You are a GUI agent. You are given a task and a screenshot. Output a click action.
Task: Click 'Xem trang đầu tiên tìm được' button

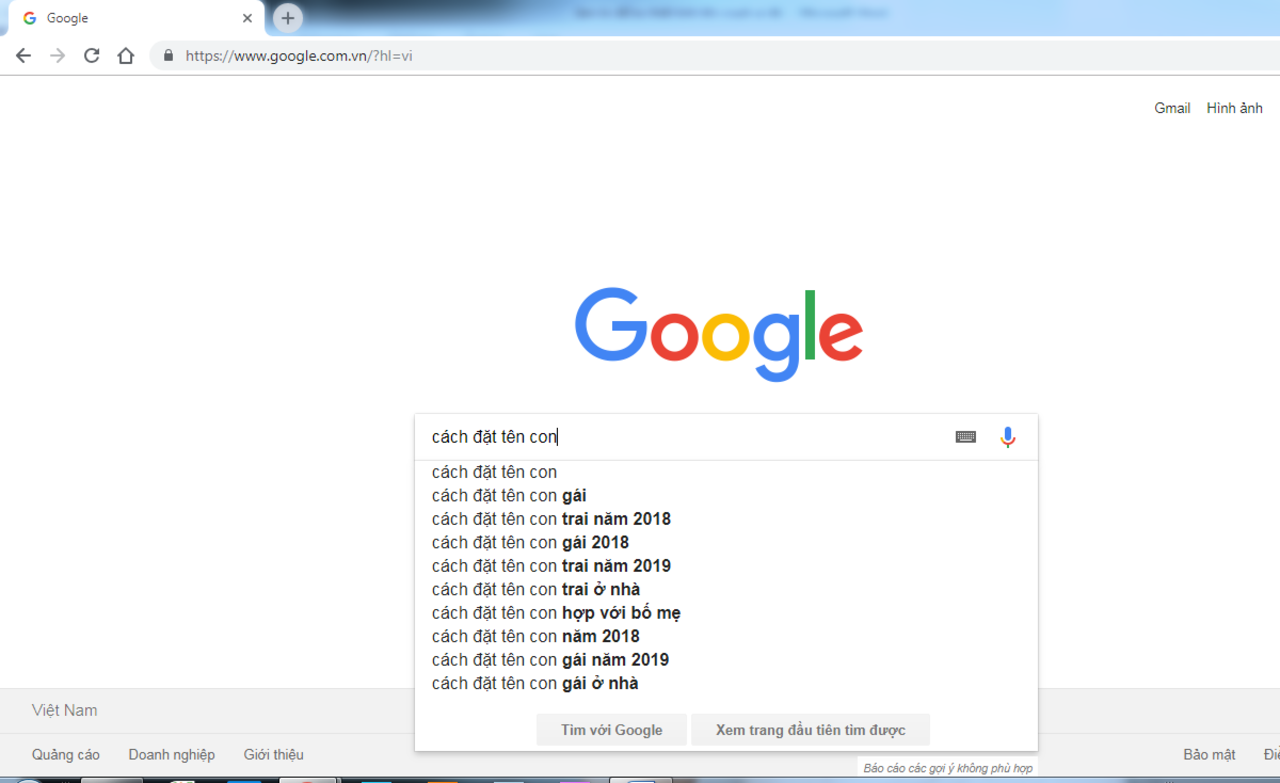(x=810, y=730)
